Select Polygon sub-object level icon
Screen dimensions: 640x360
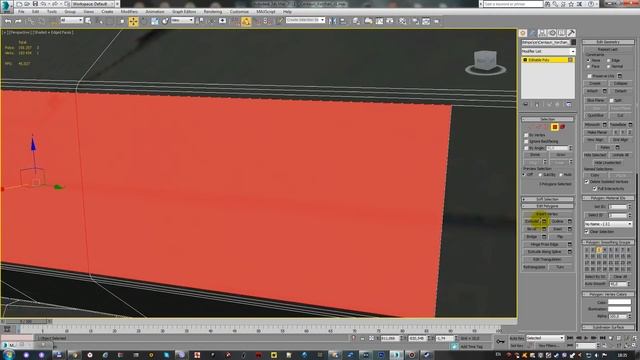[555, 127]
